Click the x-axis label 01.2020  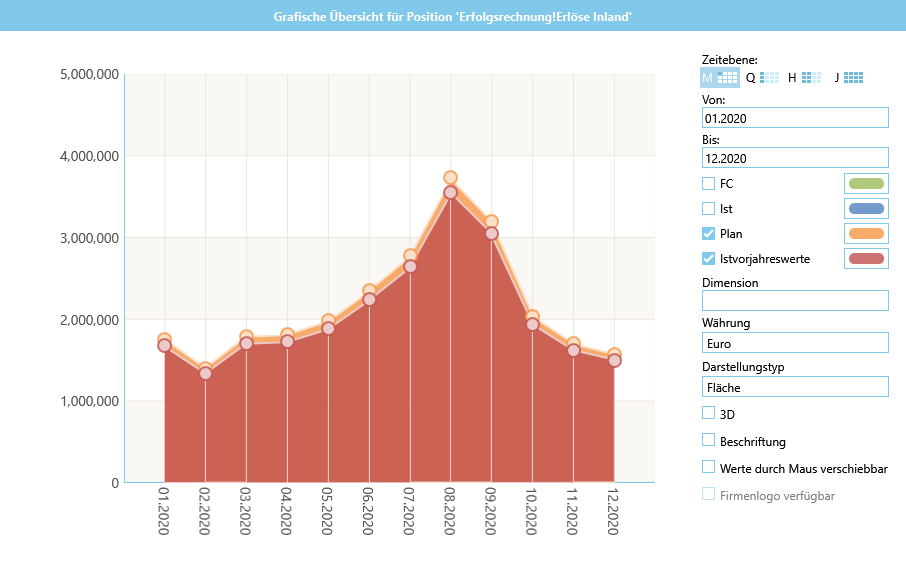pyautogui.click(x=164, y=511)
